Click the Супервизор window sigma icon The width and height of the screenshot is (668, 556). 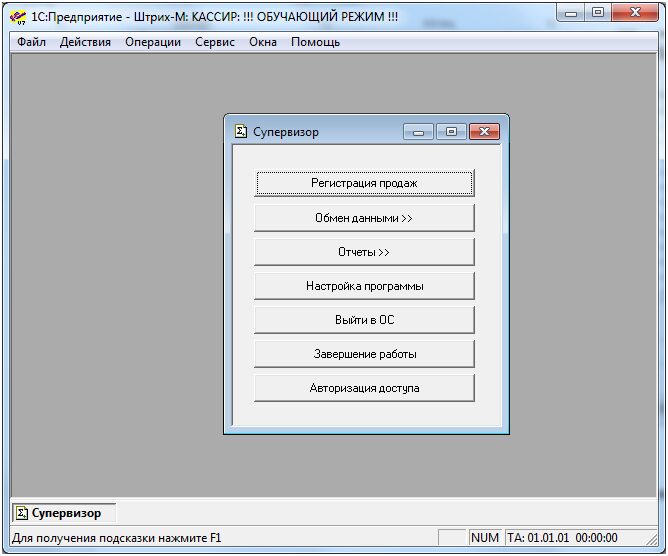(x=241, y=131)
